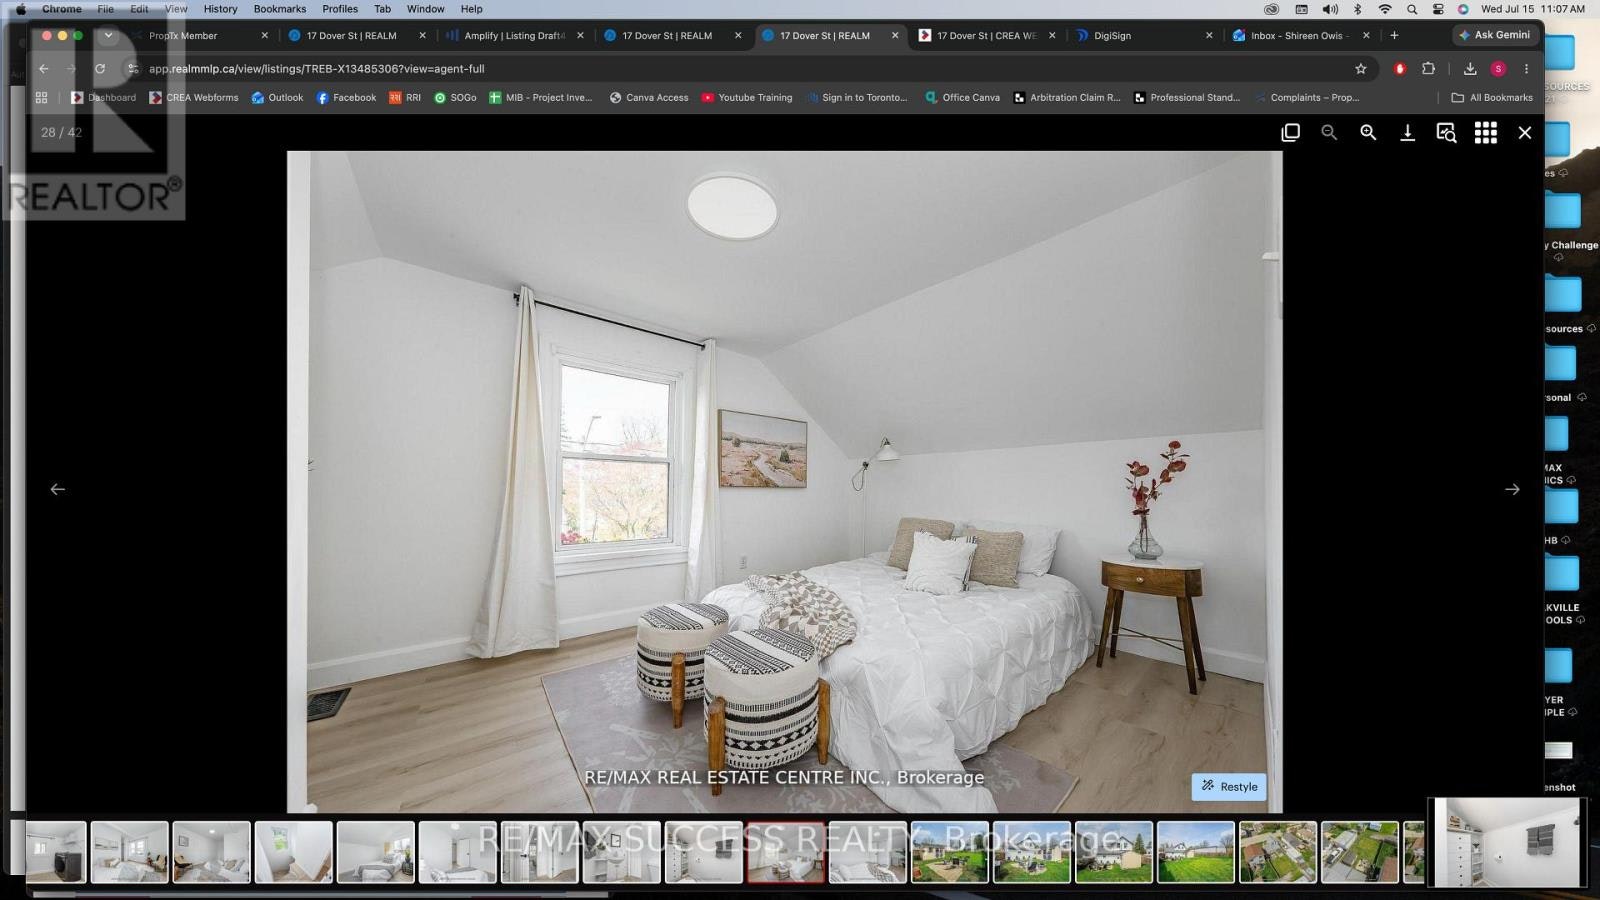Open the History menu
The width and height of the screenshot is (1600, 900).
(x=220, y=9)
